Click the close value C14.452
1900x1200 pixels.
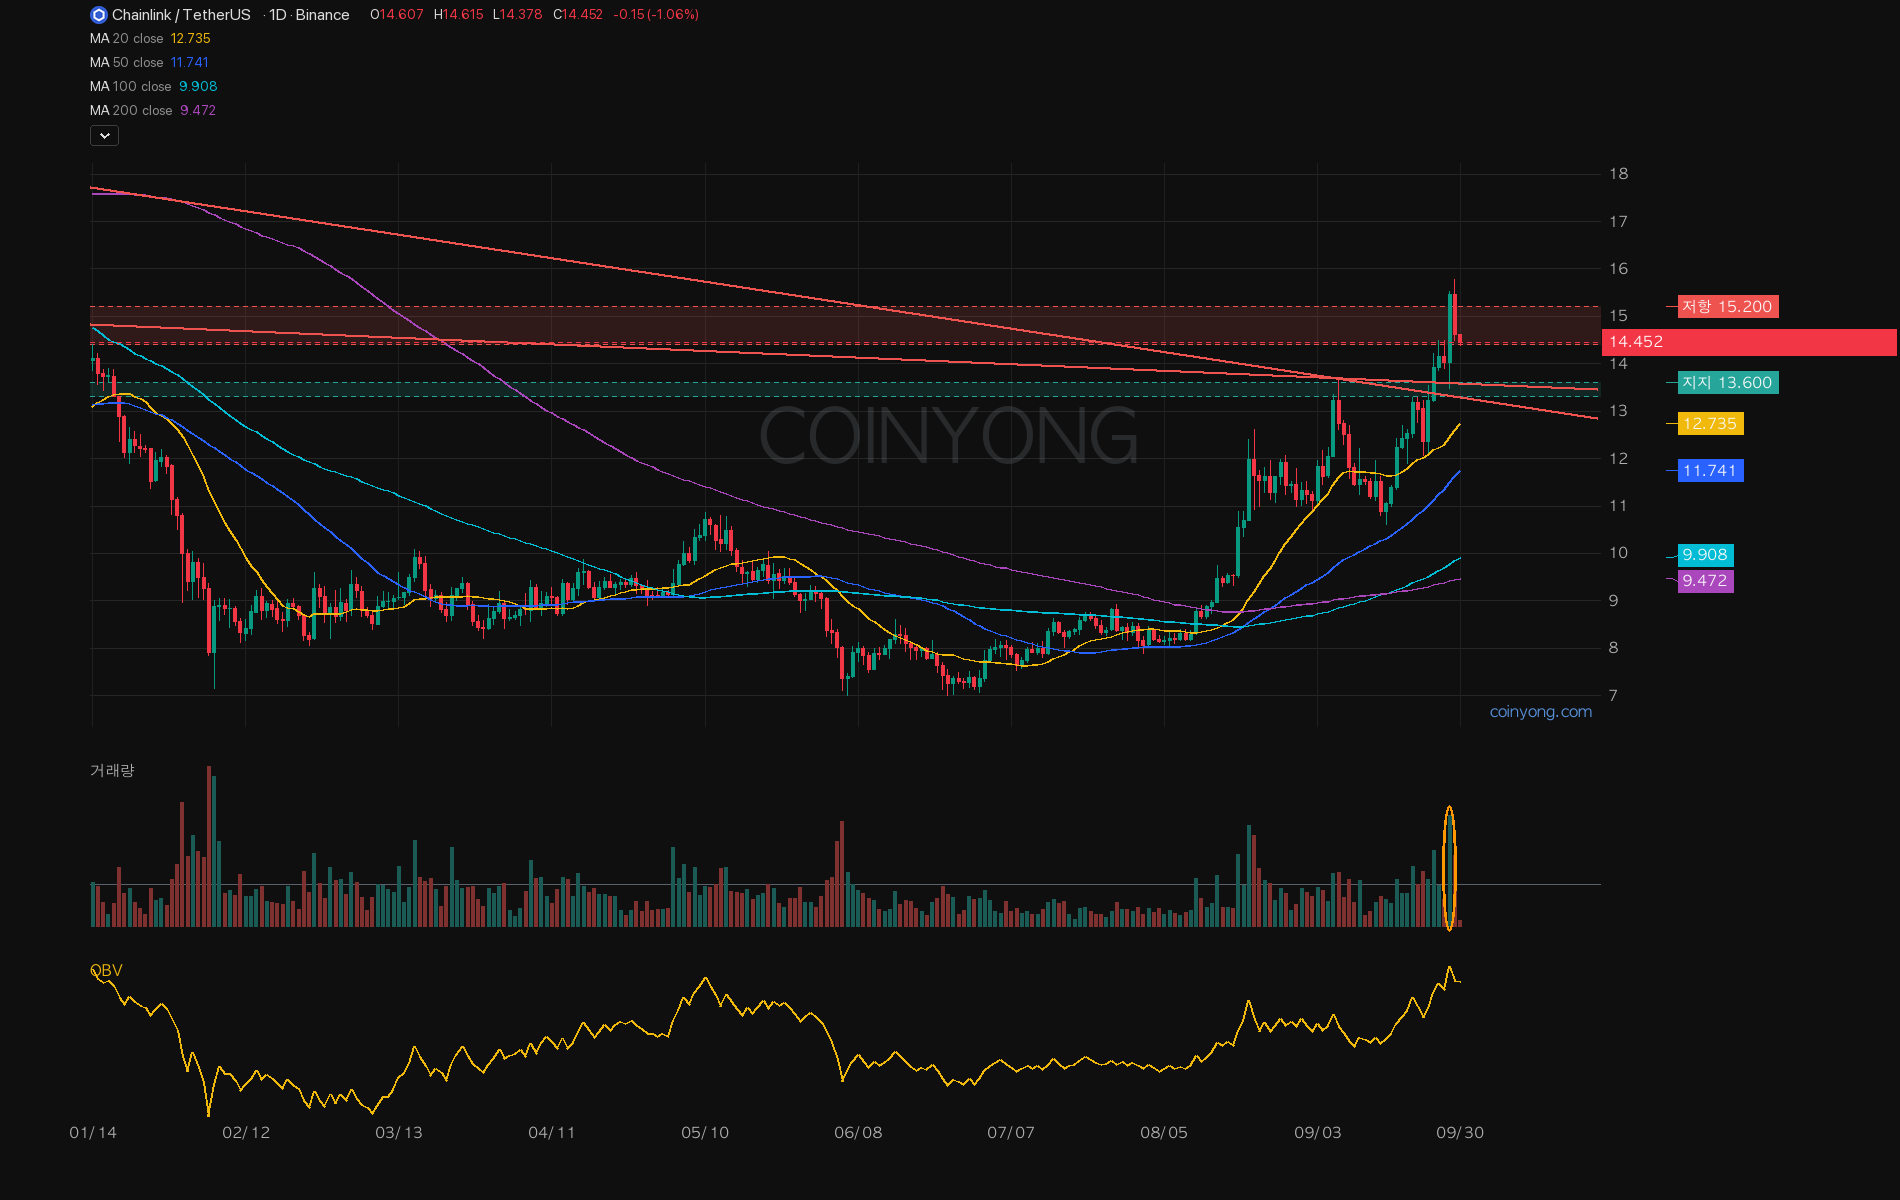click(578, 15)
